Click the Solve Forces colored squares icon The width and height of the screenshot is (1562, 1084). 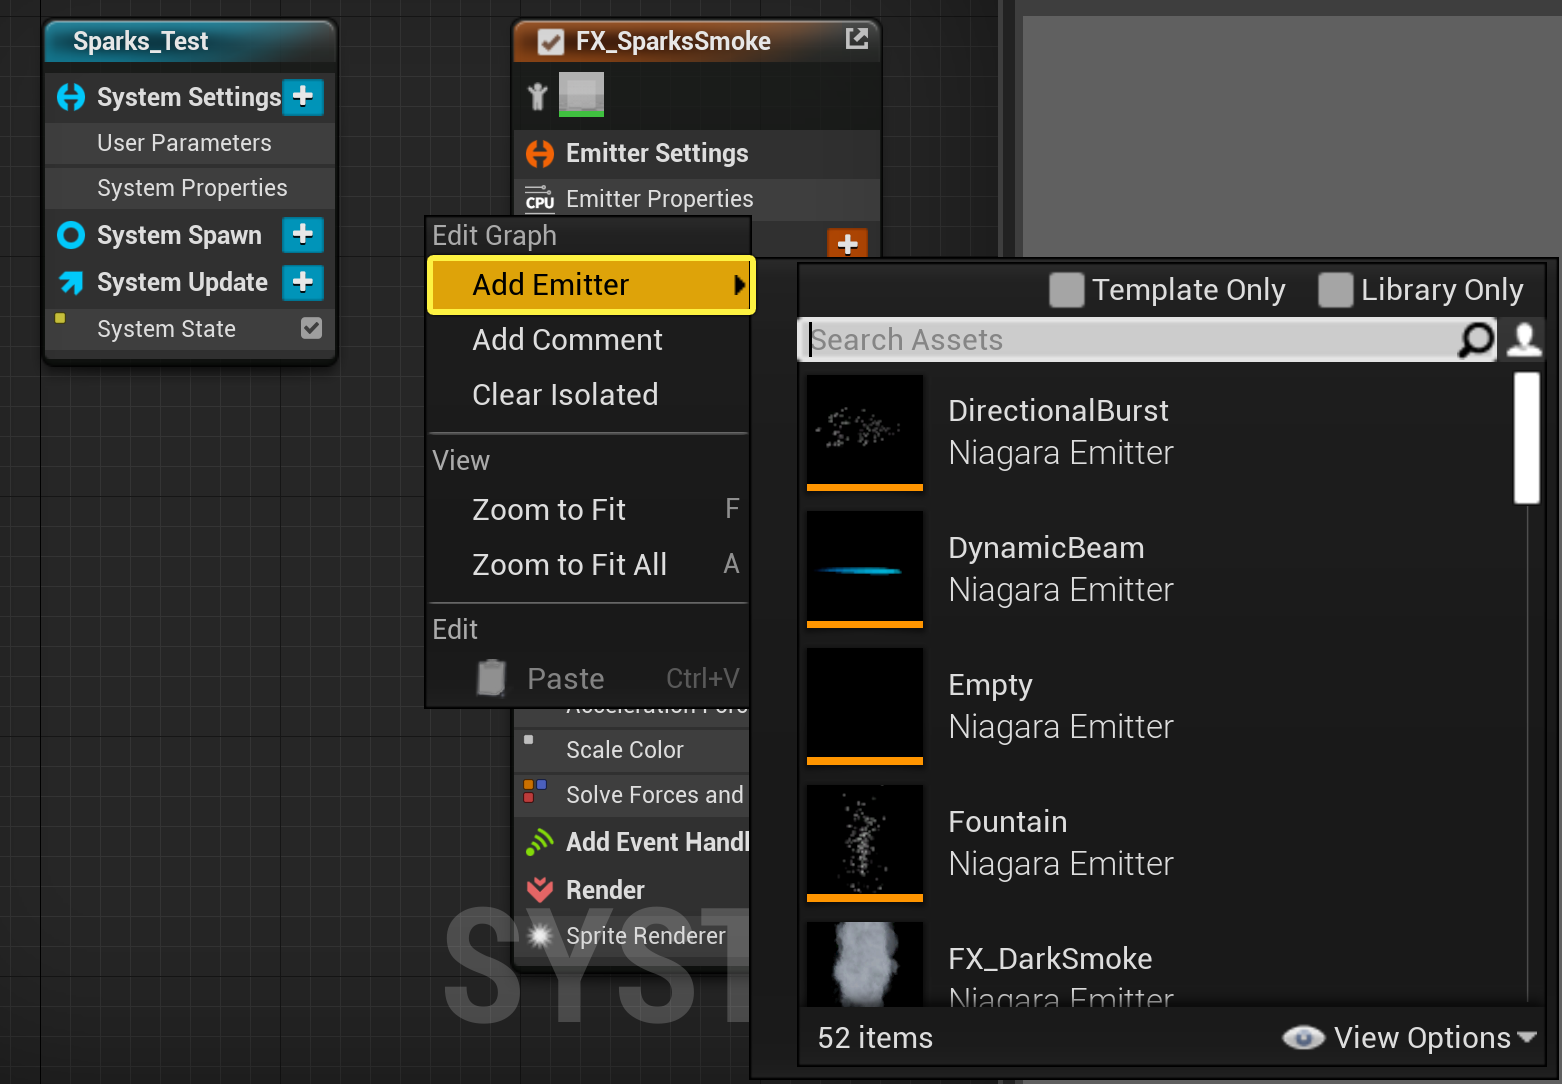535,791
